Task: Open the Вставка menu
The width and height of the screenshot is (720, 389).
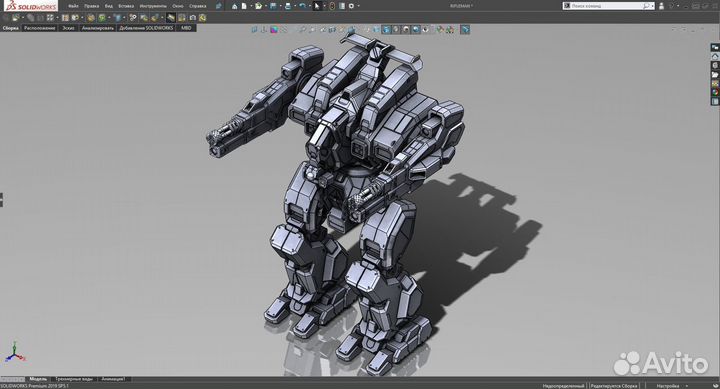Action: (126, 6)
